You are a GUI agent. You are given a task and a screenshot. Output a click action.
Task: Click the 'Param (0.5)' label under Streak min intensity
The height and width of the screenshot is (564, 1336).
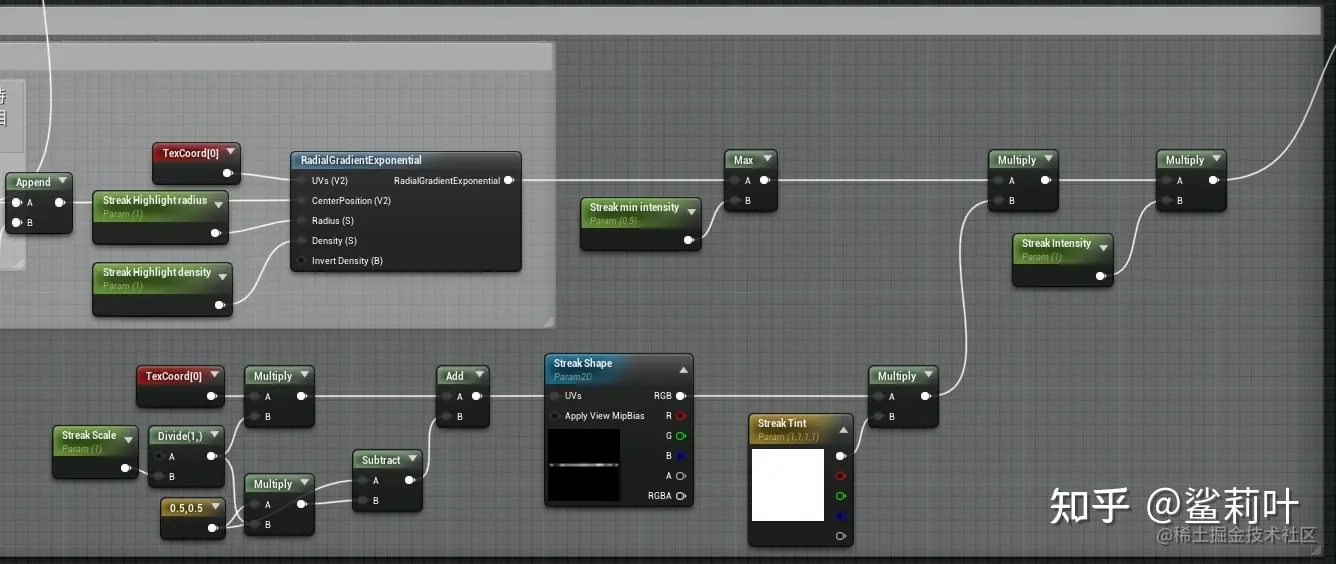point(613,221)
